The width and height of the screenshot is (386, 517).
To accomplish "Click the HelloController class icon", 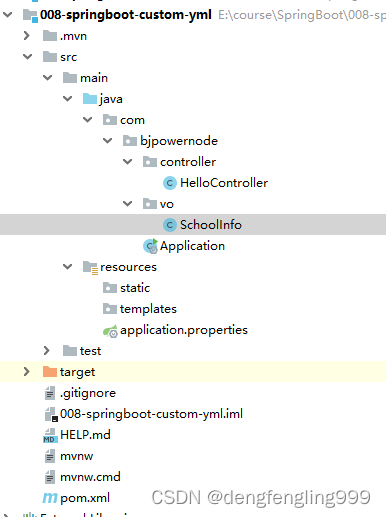I will tap(170, 183).
